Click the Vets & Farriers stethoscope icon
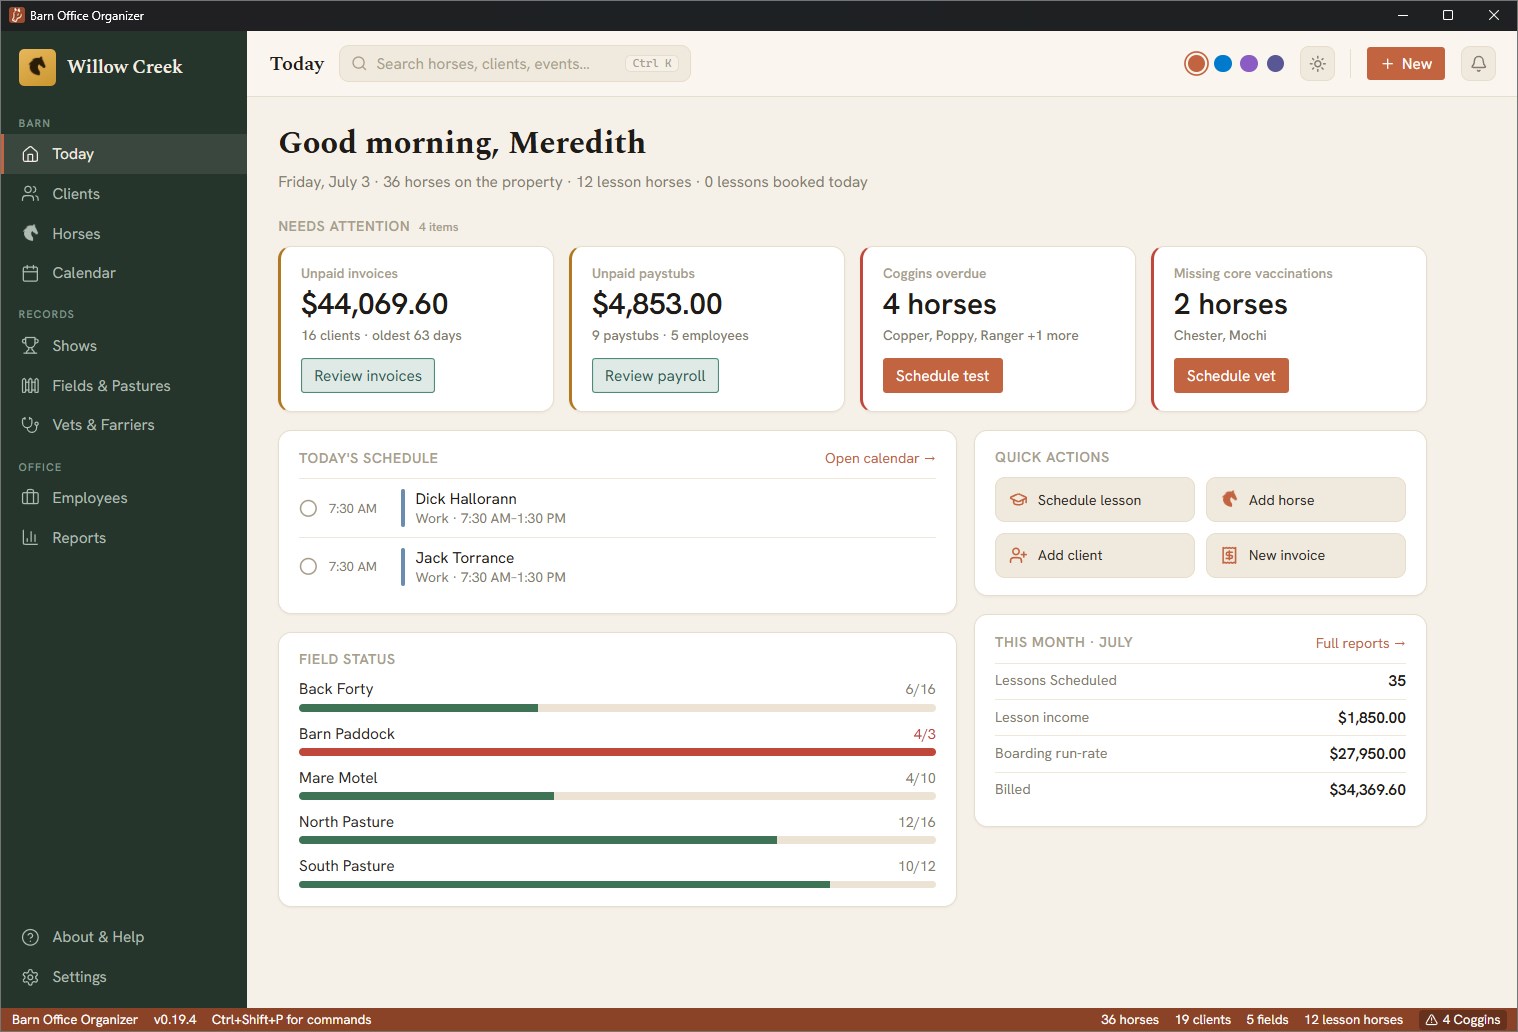The width and height of the screenshot is (1518, 1032). tap(31, 425)
